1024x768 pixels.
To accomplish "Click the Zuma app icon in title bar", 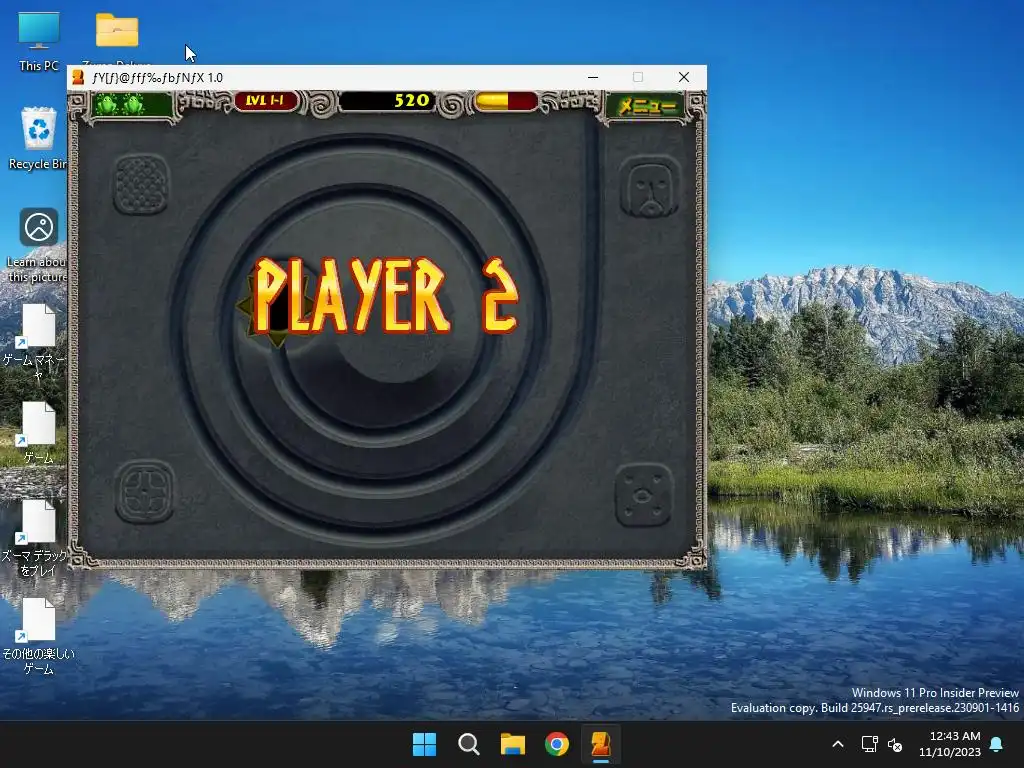I will pyautogui.click(x=78, y=78).
